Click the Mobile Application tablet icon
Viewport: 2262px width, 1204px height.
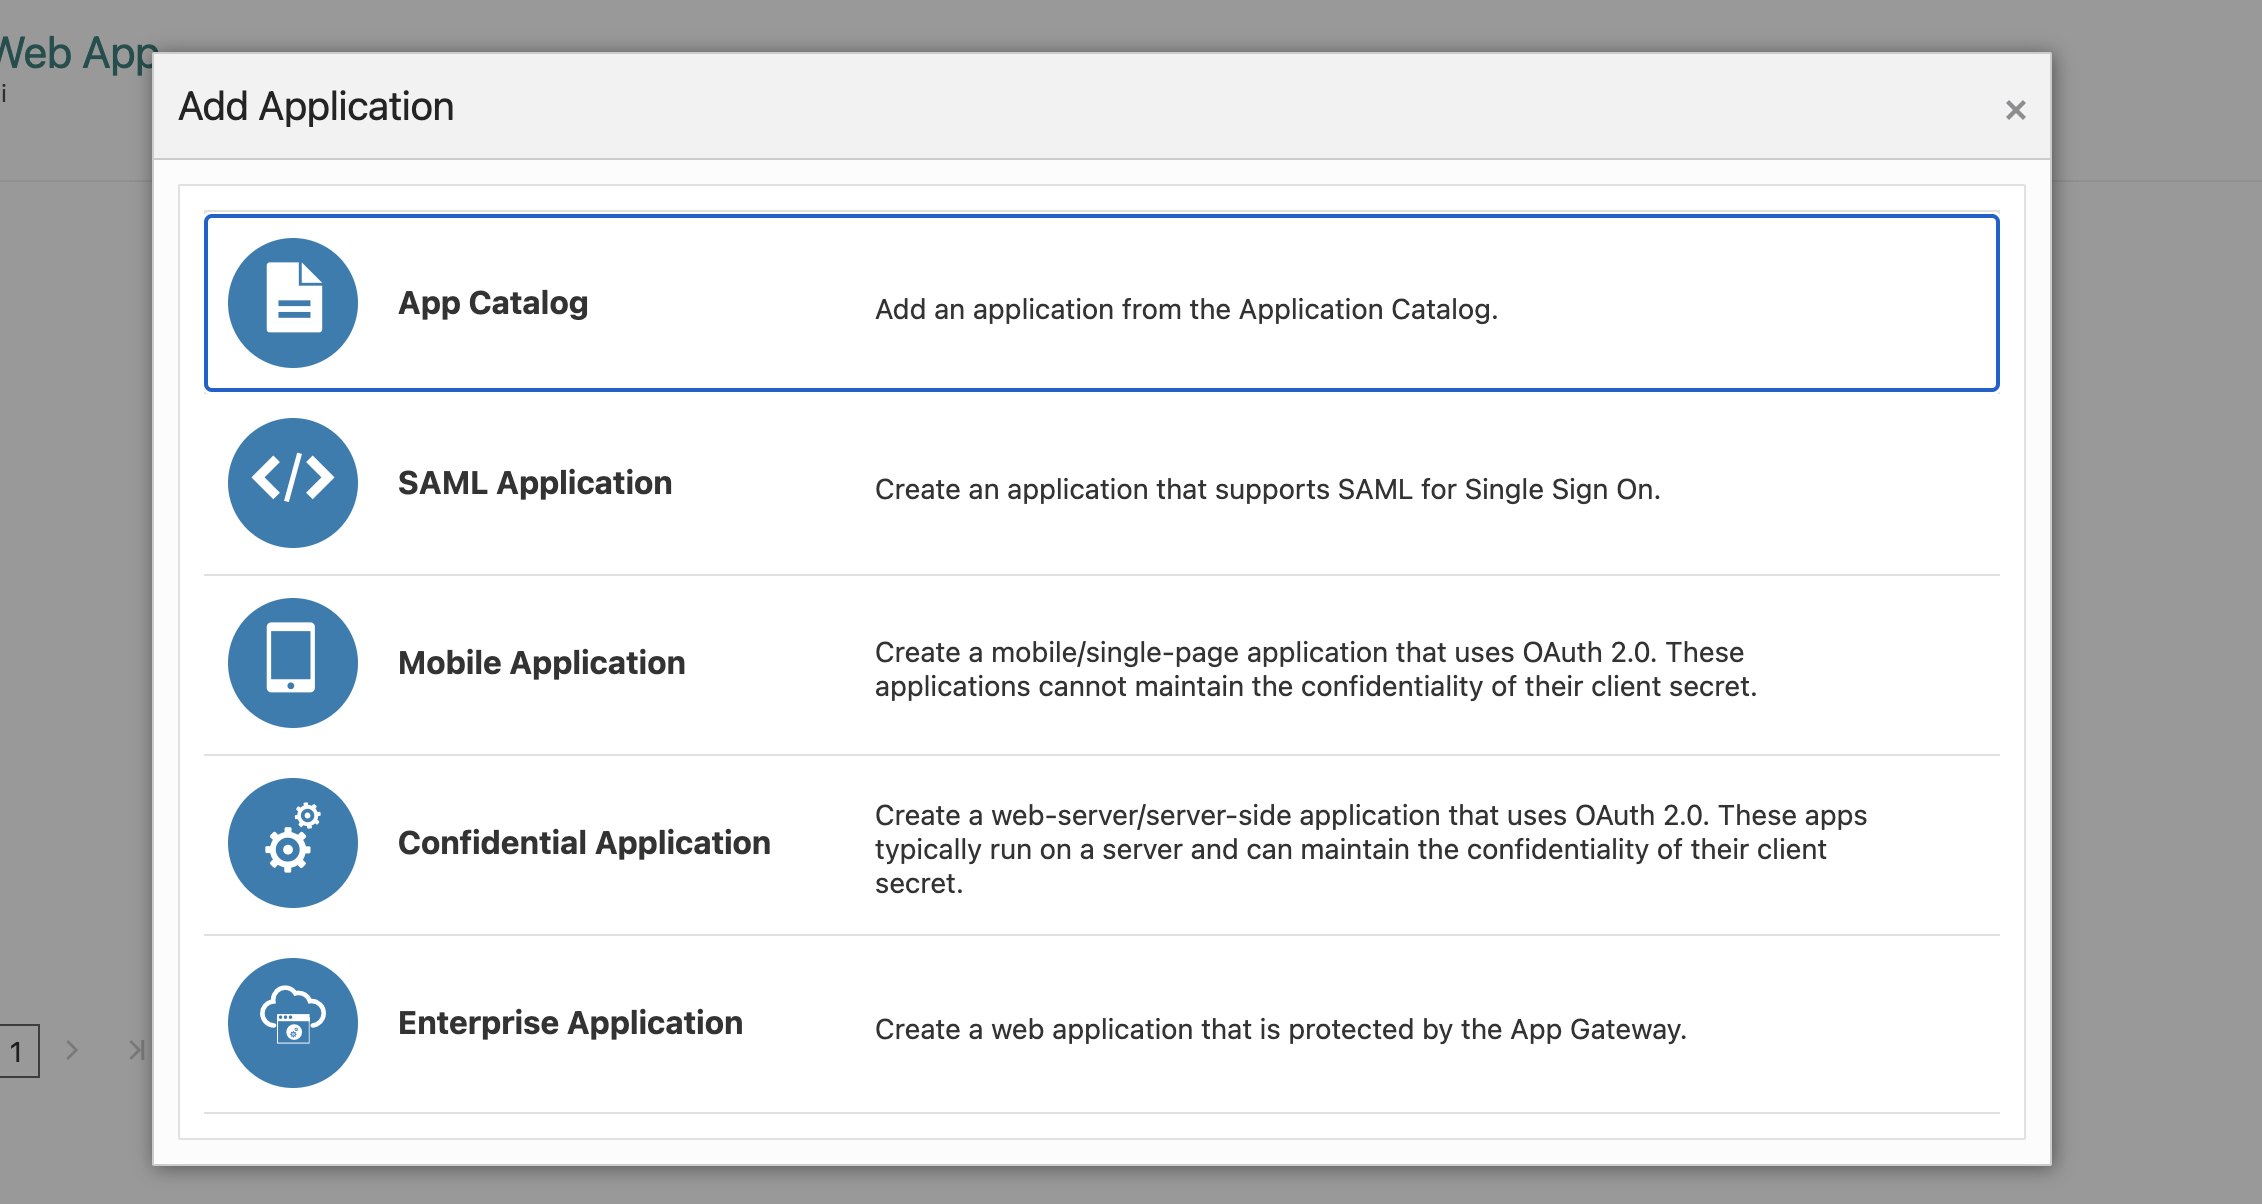(293, 662)
